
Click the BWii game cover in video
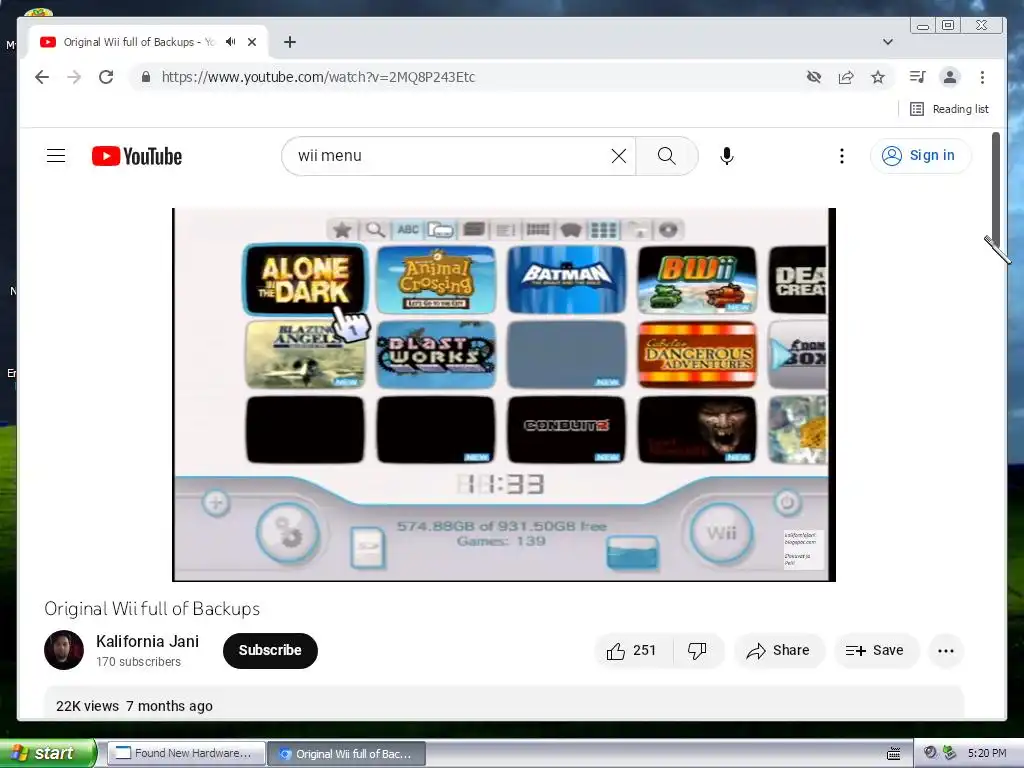click(x=697, y=280)
